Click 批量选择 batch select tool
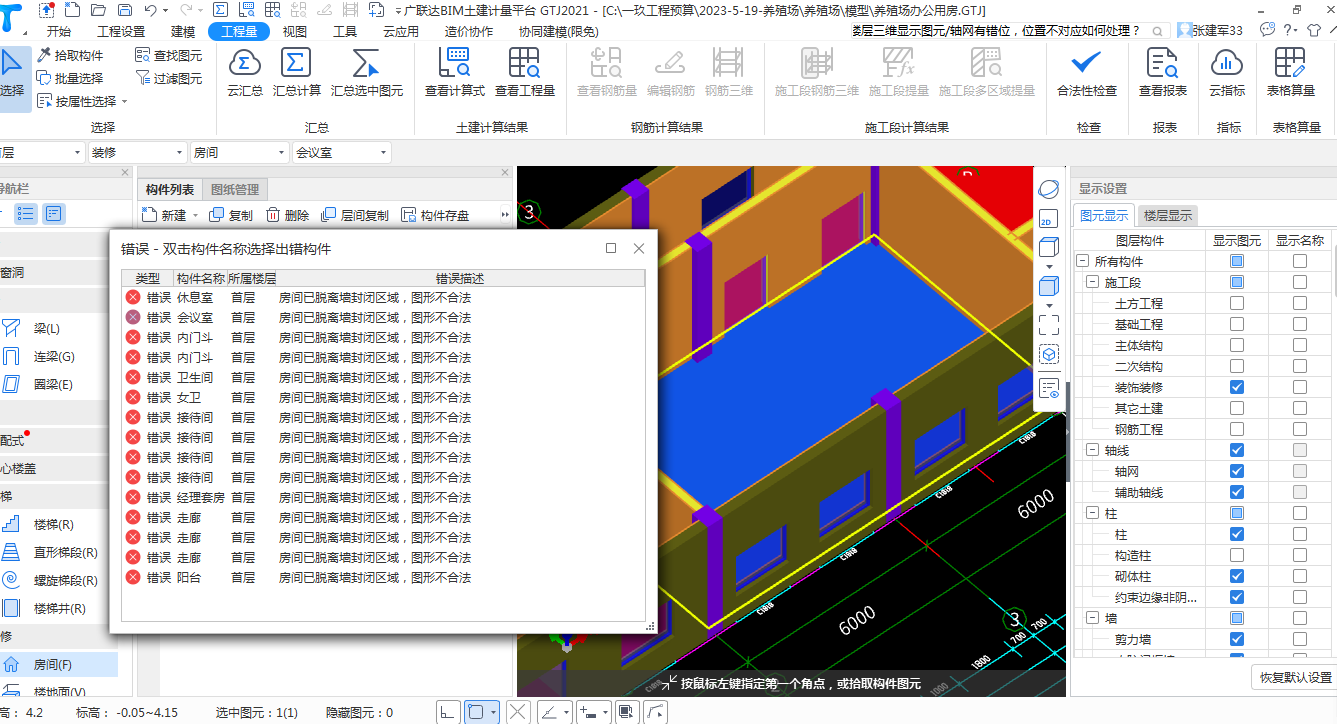The image size is (1337, 724). (70, 78)
